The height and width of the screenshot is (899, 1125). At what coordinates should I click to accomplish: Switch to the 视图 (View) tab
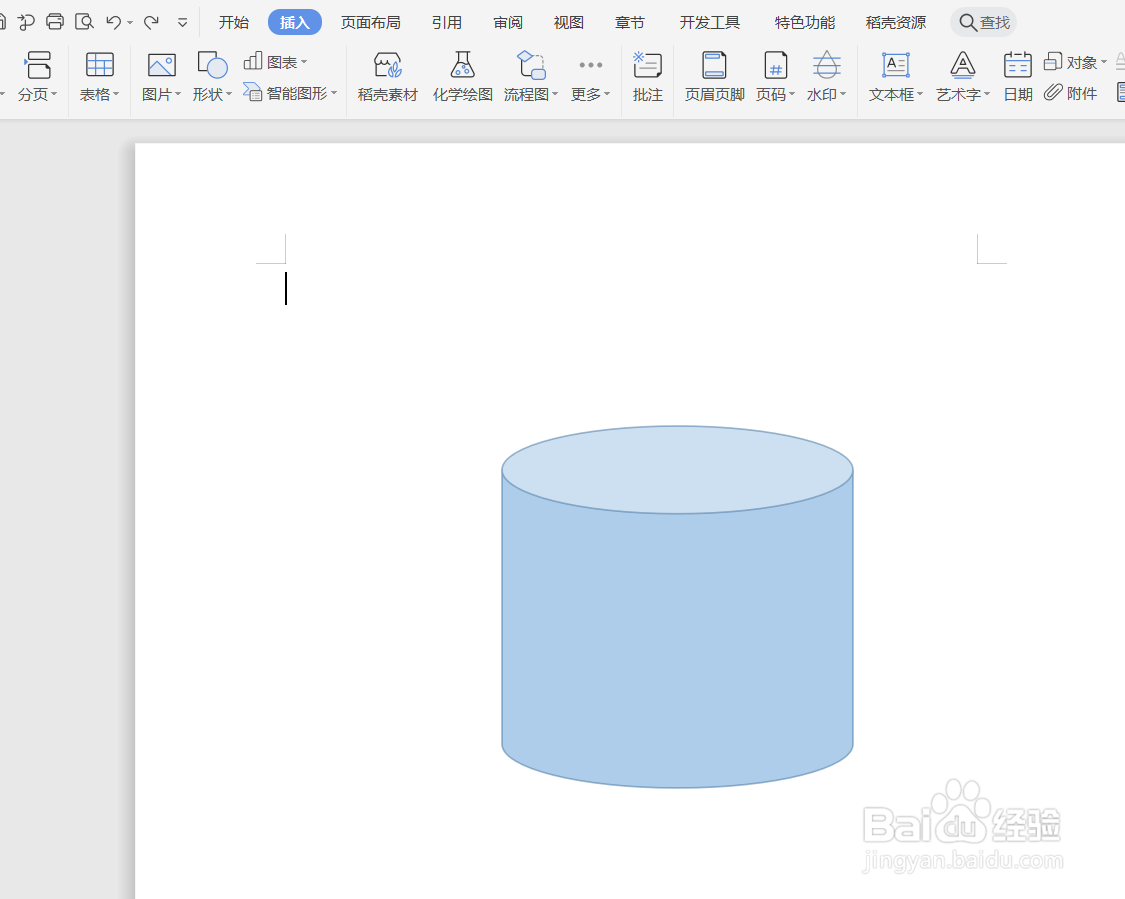[569, 22]
